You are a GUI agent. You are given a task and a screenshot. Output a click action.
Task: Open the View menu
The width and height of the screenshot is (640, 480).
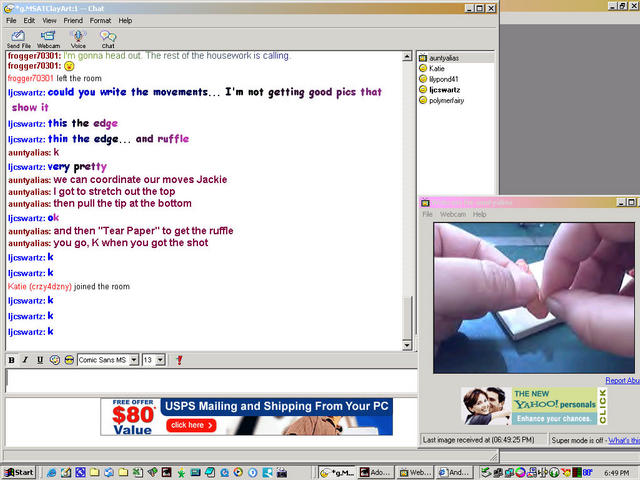(x=49, y=20)
